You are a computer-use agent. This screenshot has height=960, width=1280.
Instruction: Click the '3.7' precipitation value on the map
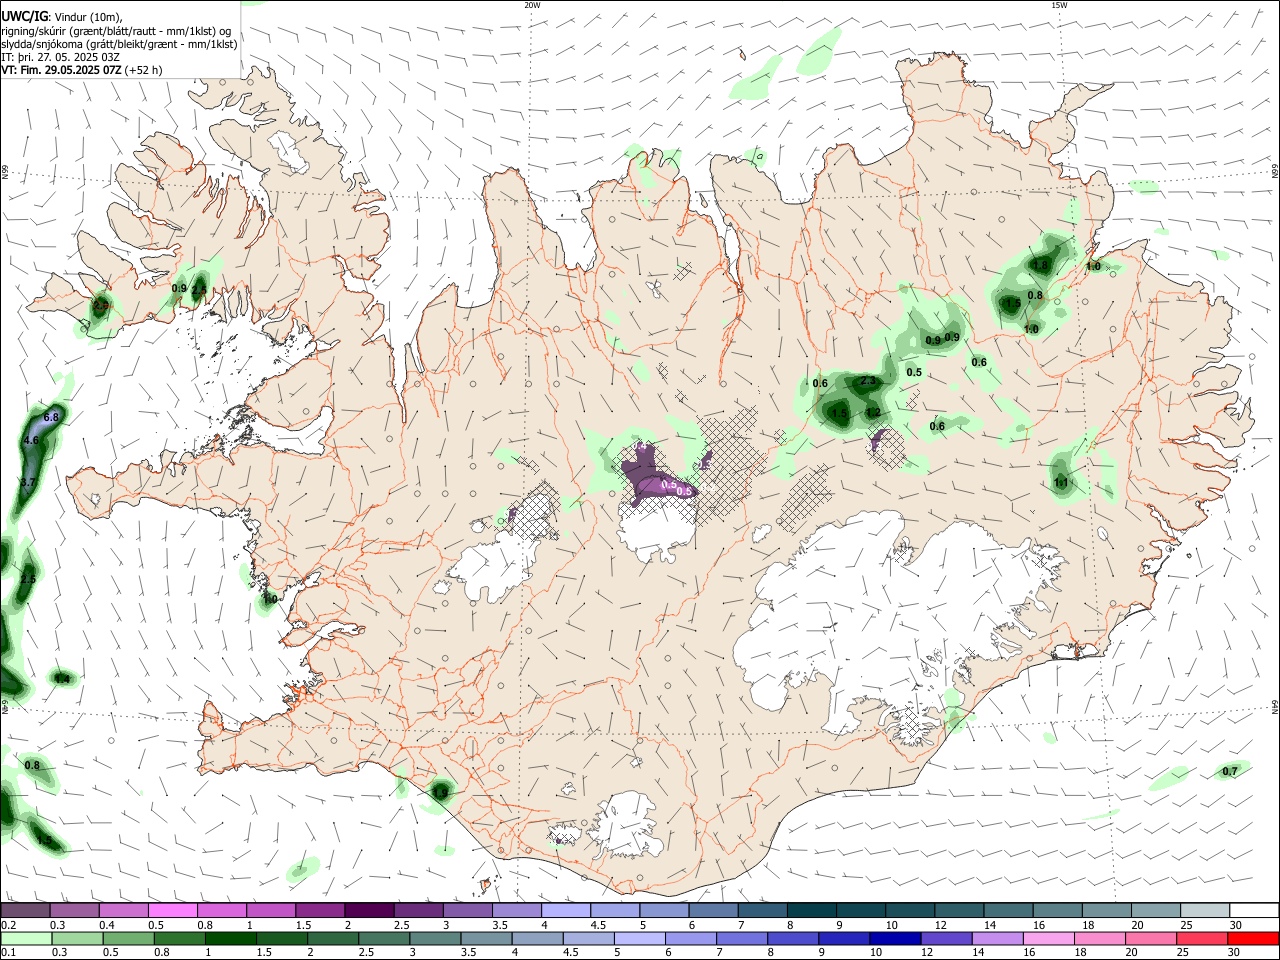(x=28, y=482)
